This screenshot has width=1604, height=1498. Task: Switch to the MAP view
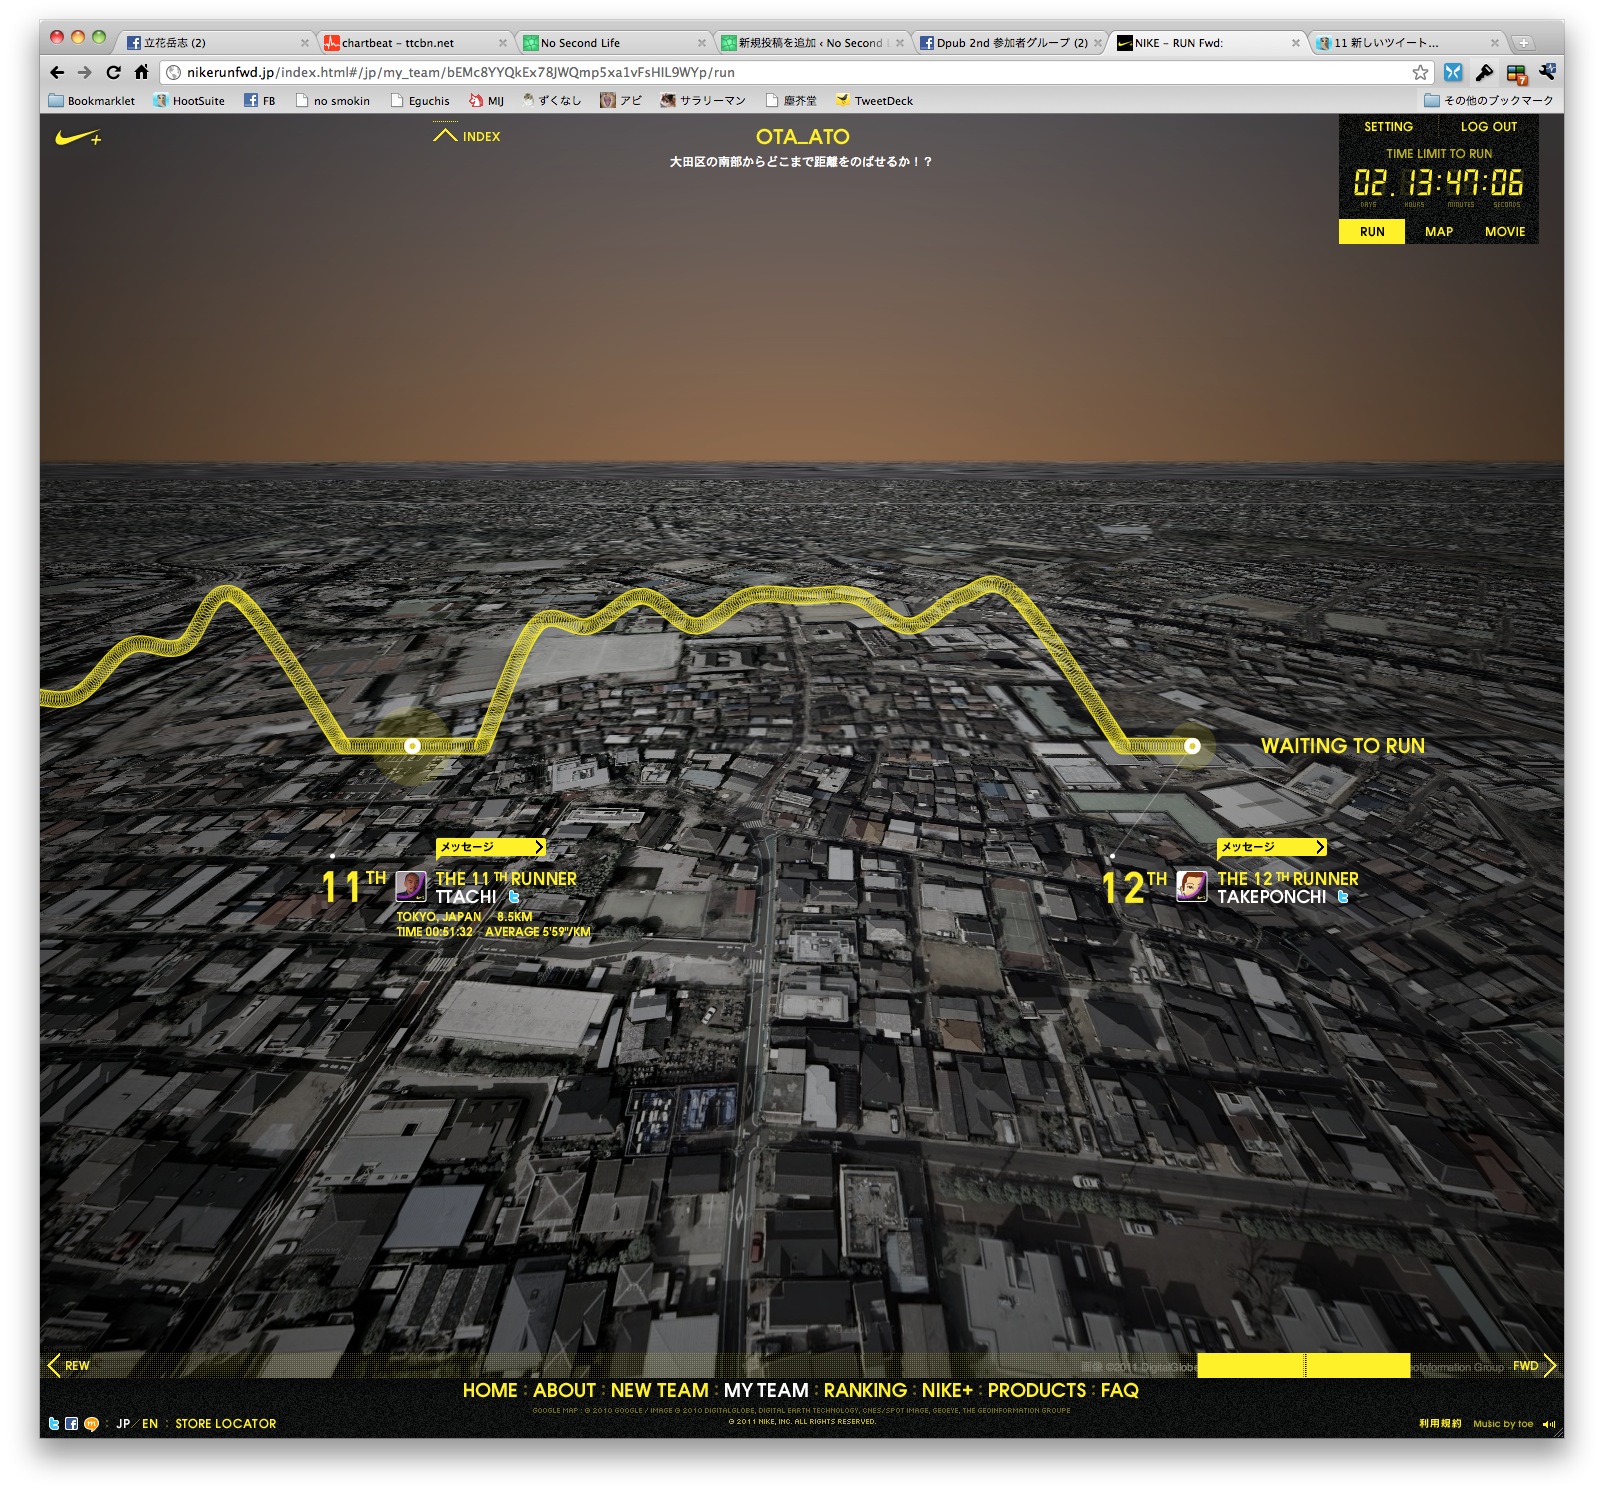(x=1439, y=231)
